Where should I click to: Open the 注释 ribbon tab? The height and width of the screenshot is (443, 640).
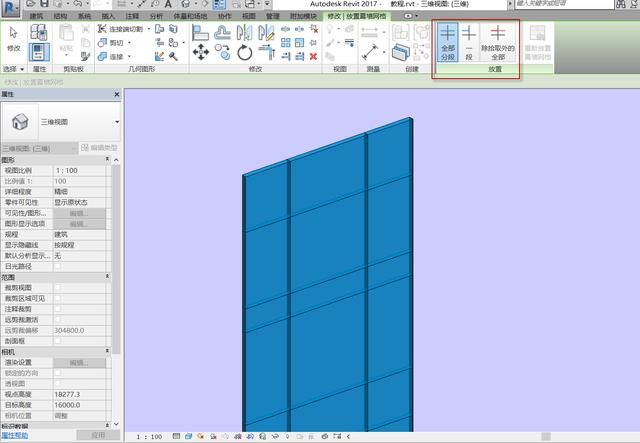pos(132,16)
